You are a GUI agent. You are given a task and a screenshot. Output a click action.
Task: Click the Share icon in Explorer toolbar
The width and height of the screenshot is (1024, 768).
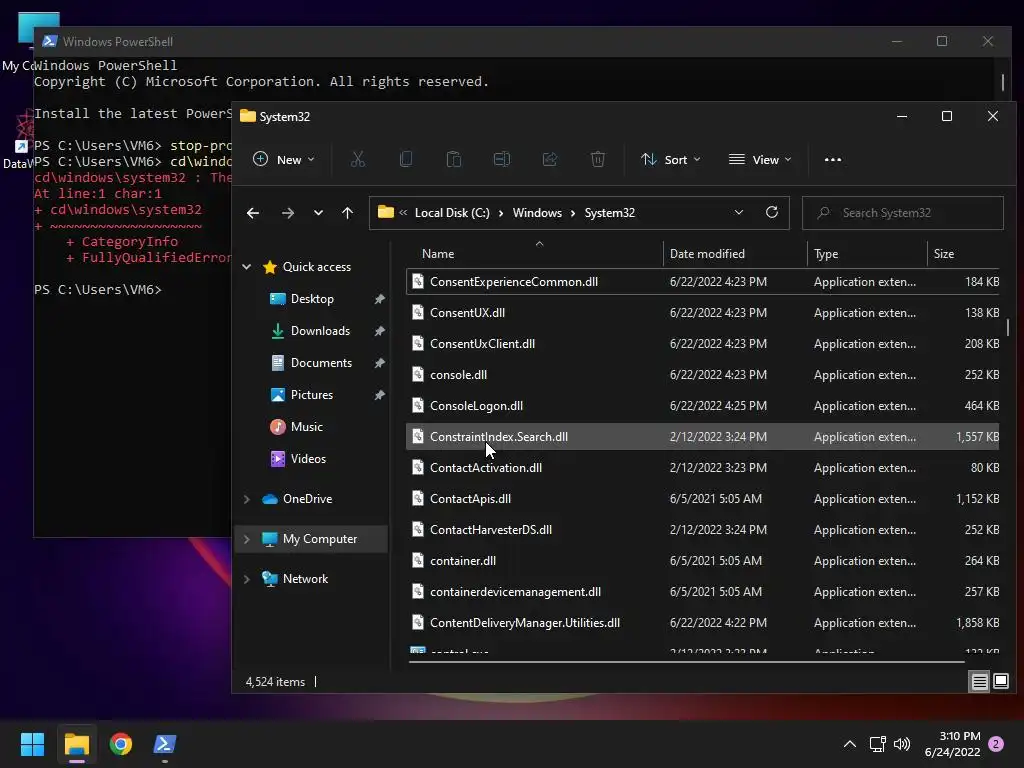(x=550, y=159)
